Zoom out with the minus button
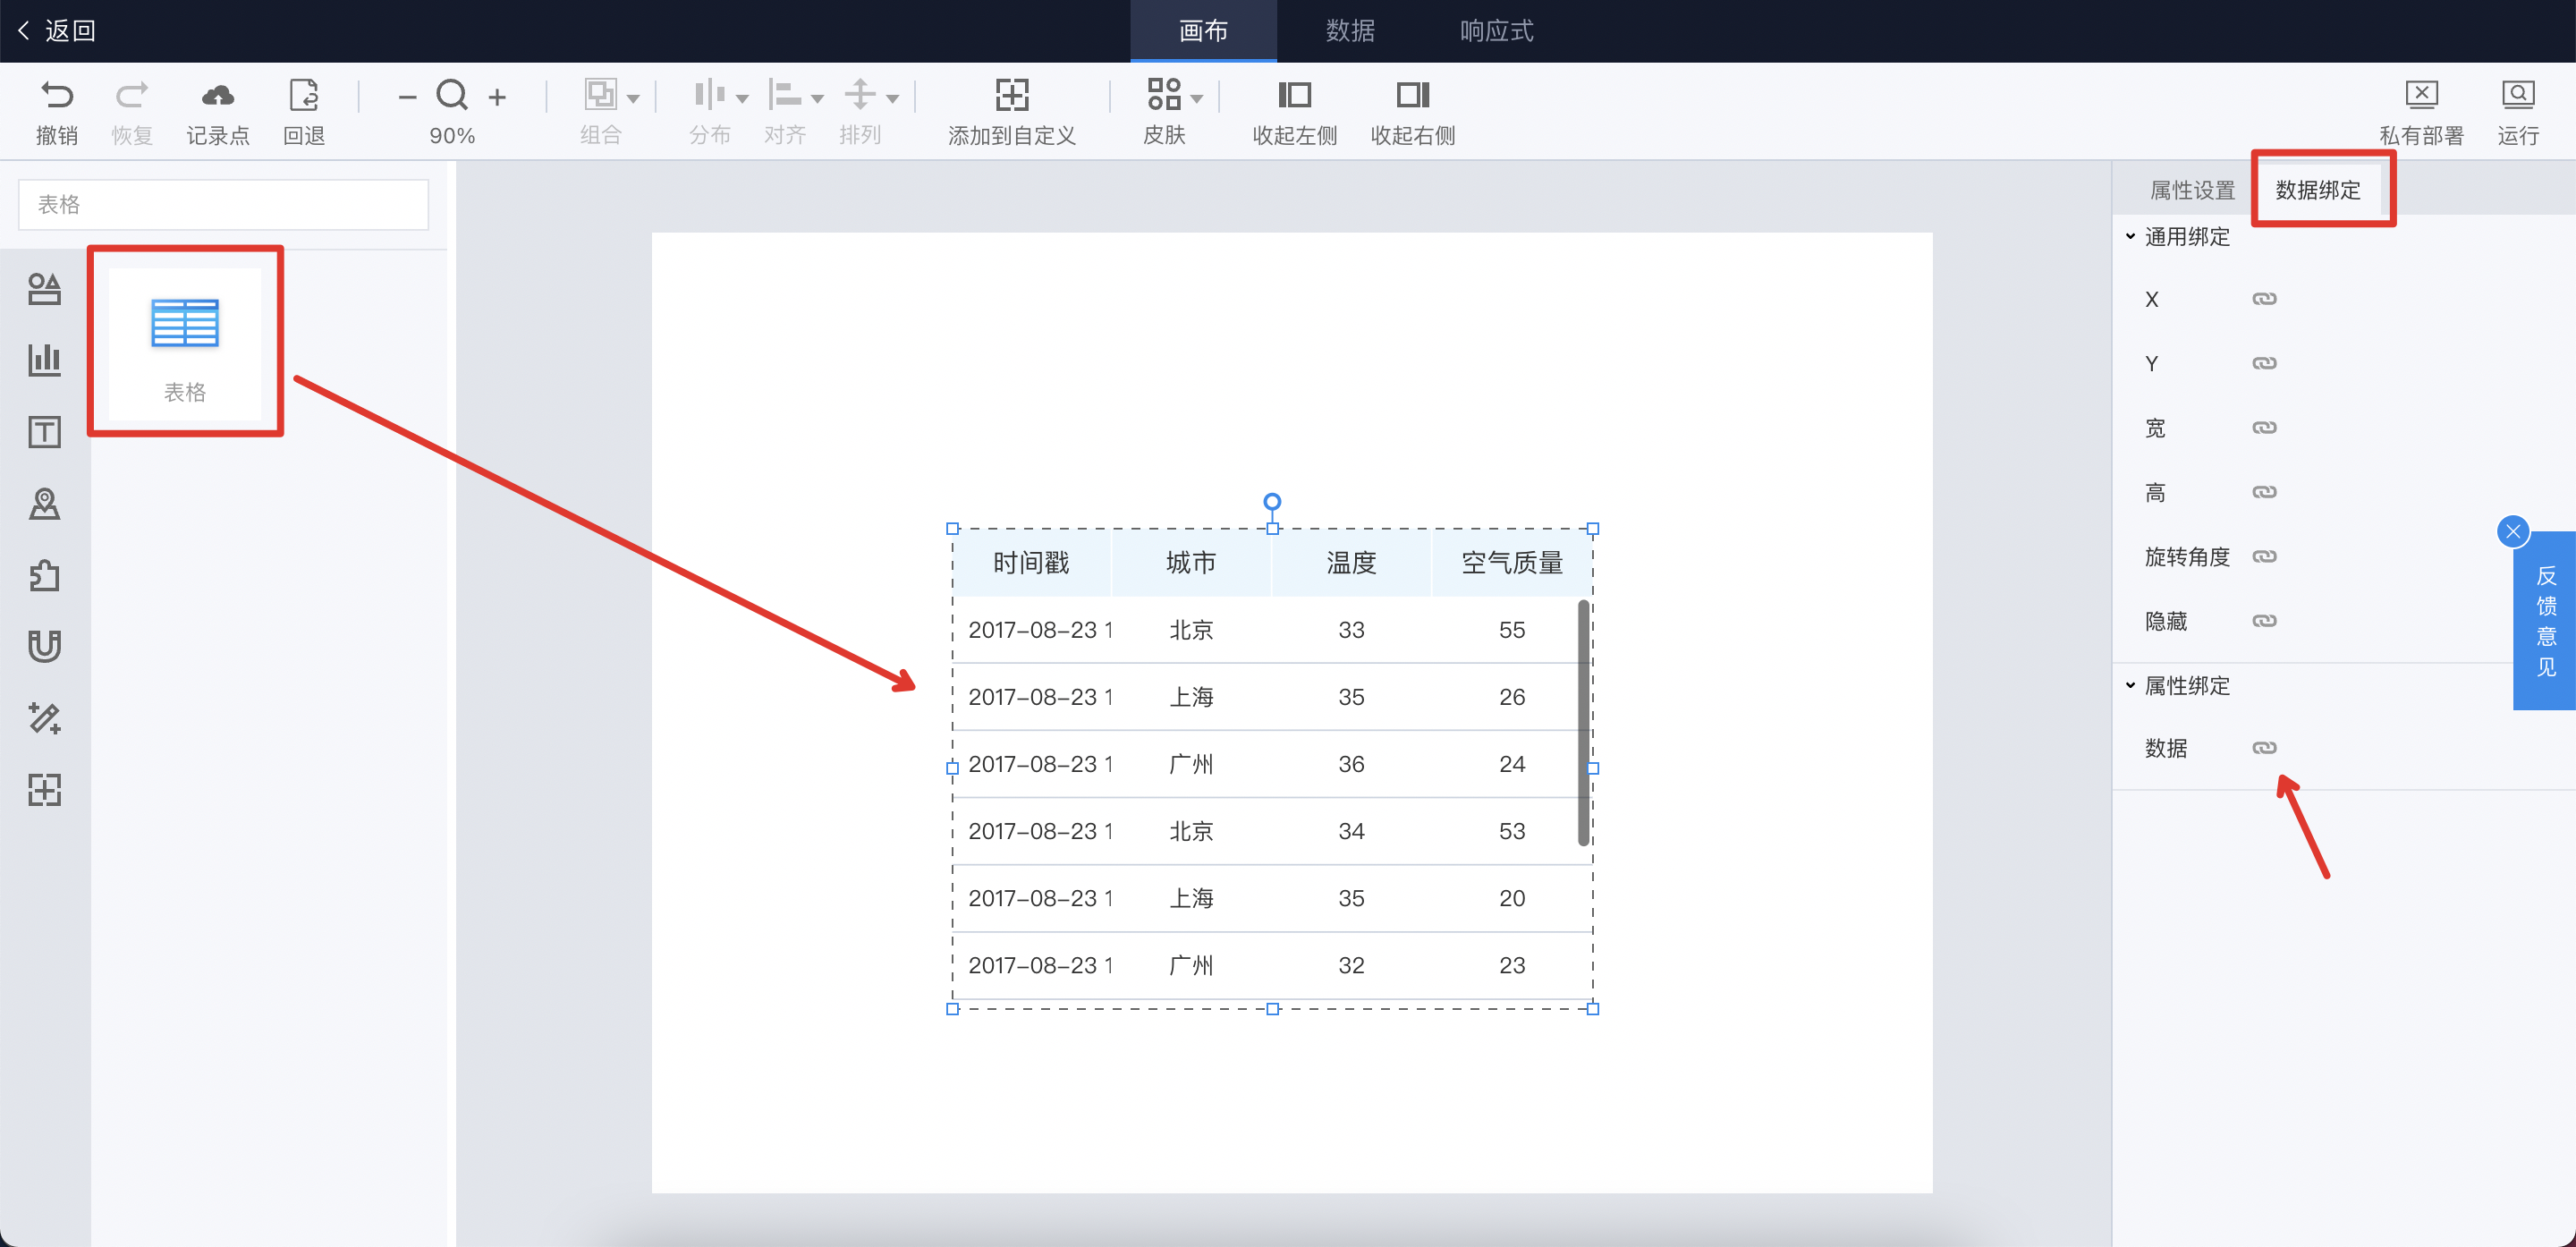 click(407, 97)
